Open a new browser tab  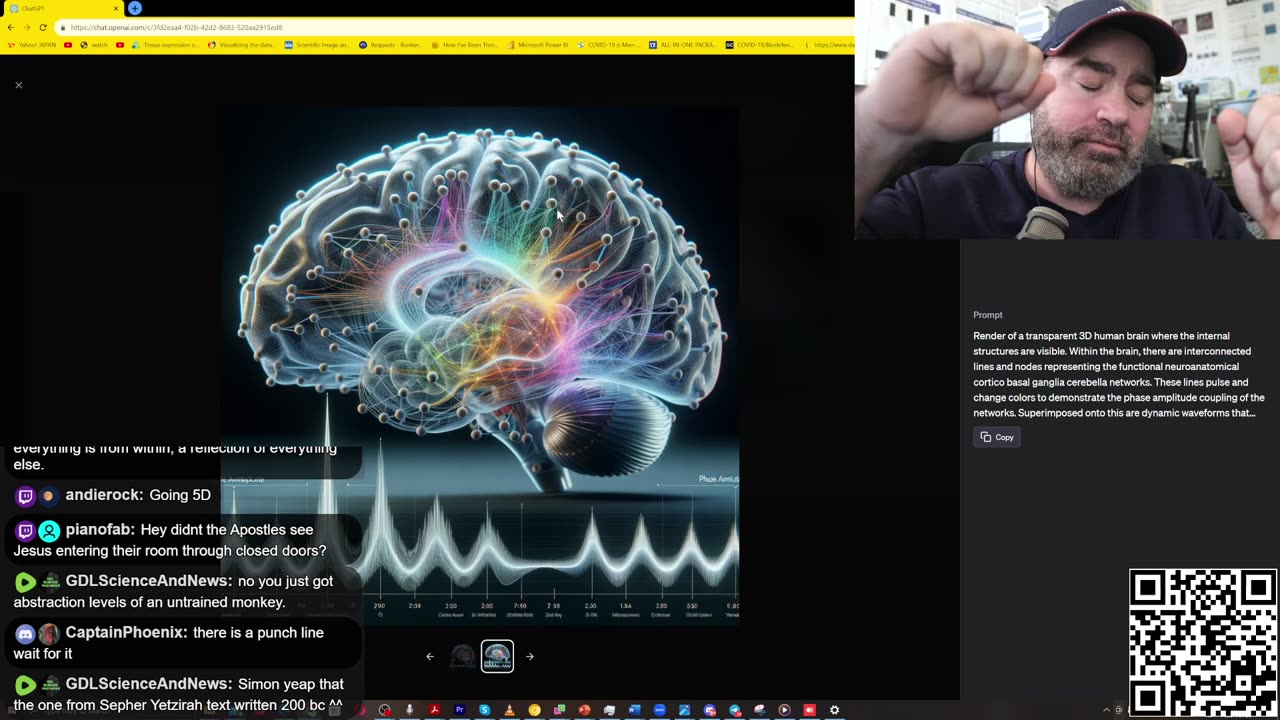(135, 8)
